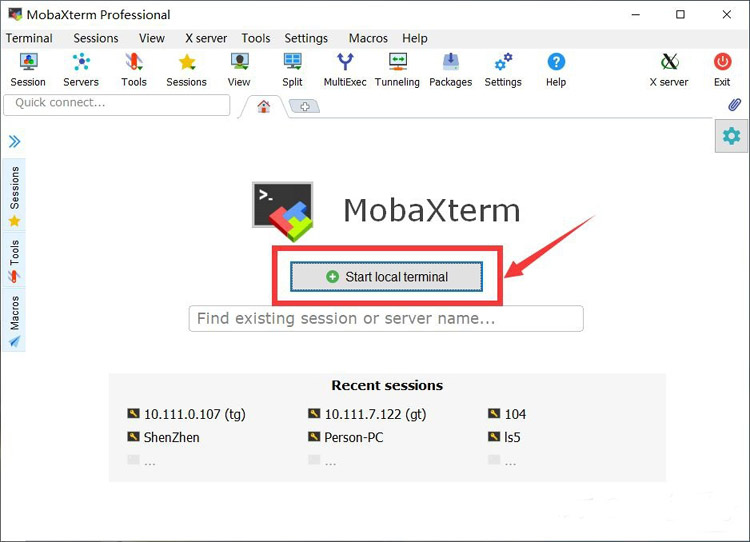Expand sidebar with double chevron arrow
This screenshot has width=750, height=542.
pos(14,141)
